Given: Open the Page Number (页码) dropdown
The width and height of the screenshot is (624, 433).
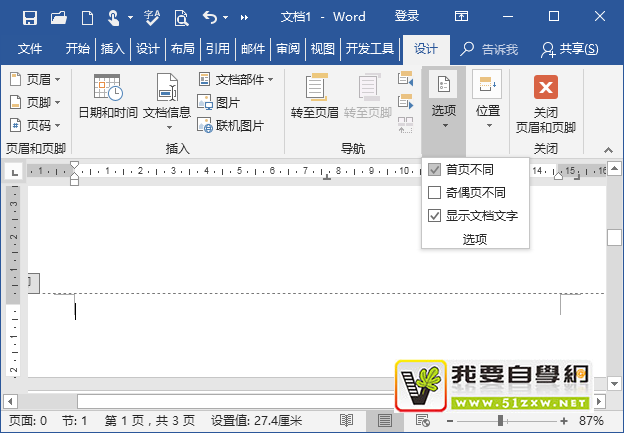Looking at the screenshot, I should [35, 126].
